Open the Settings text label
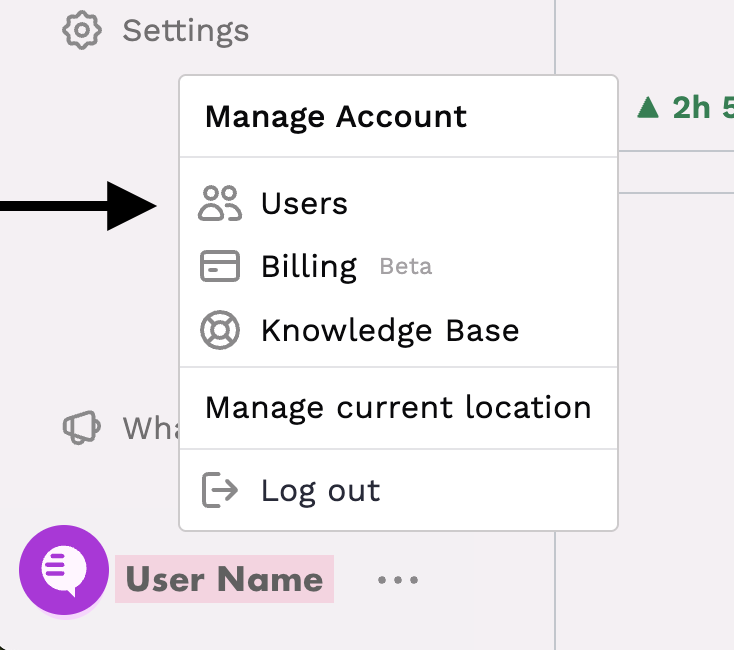The image size is (734, 650). (x=185, y=30)
